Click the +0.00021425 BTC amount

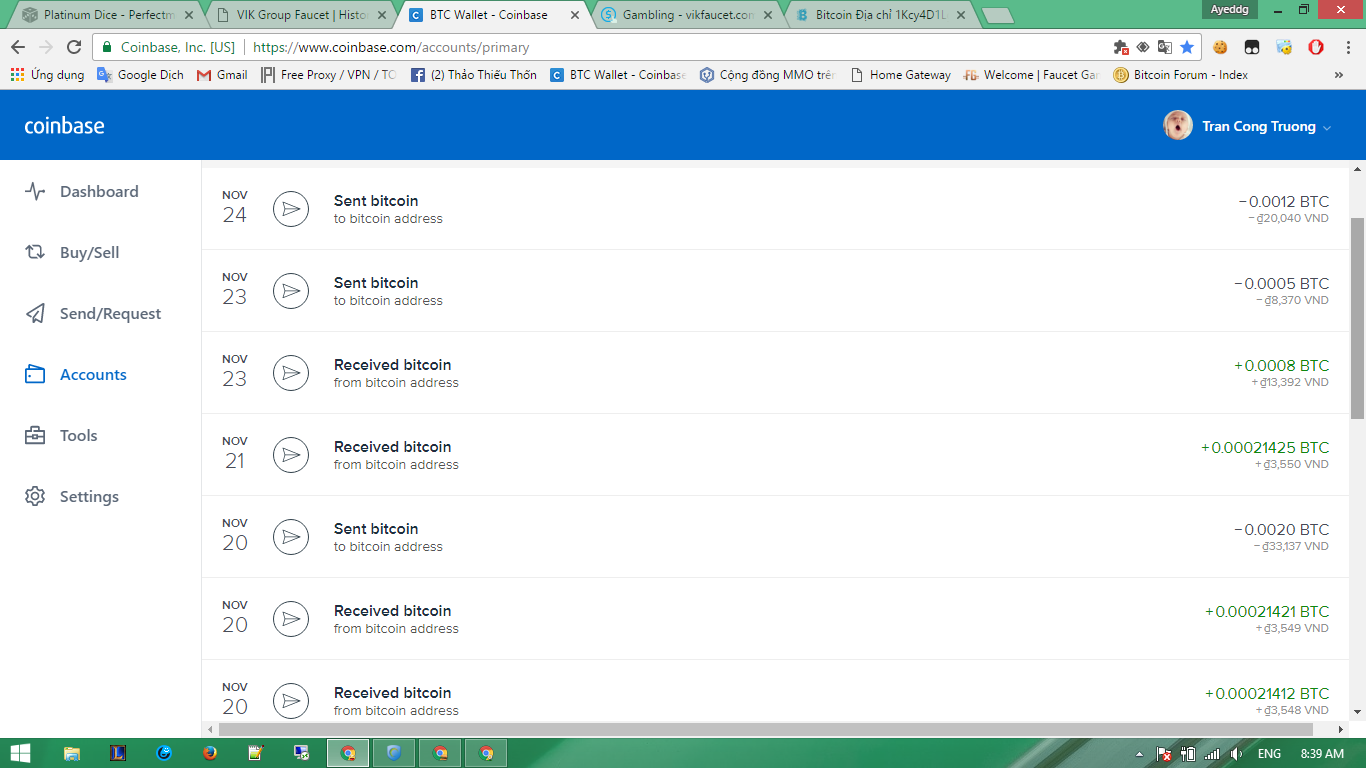[1265, 447]
